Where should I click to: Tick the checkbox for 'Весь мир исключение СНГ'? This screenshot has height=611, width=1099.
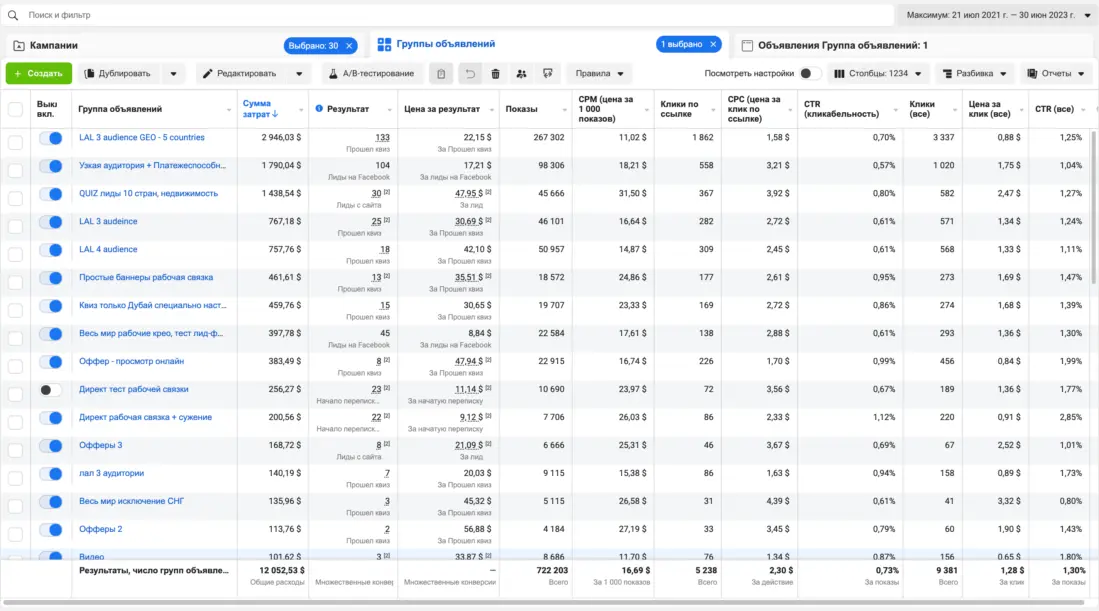point(15,507)
